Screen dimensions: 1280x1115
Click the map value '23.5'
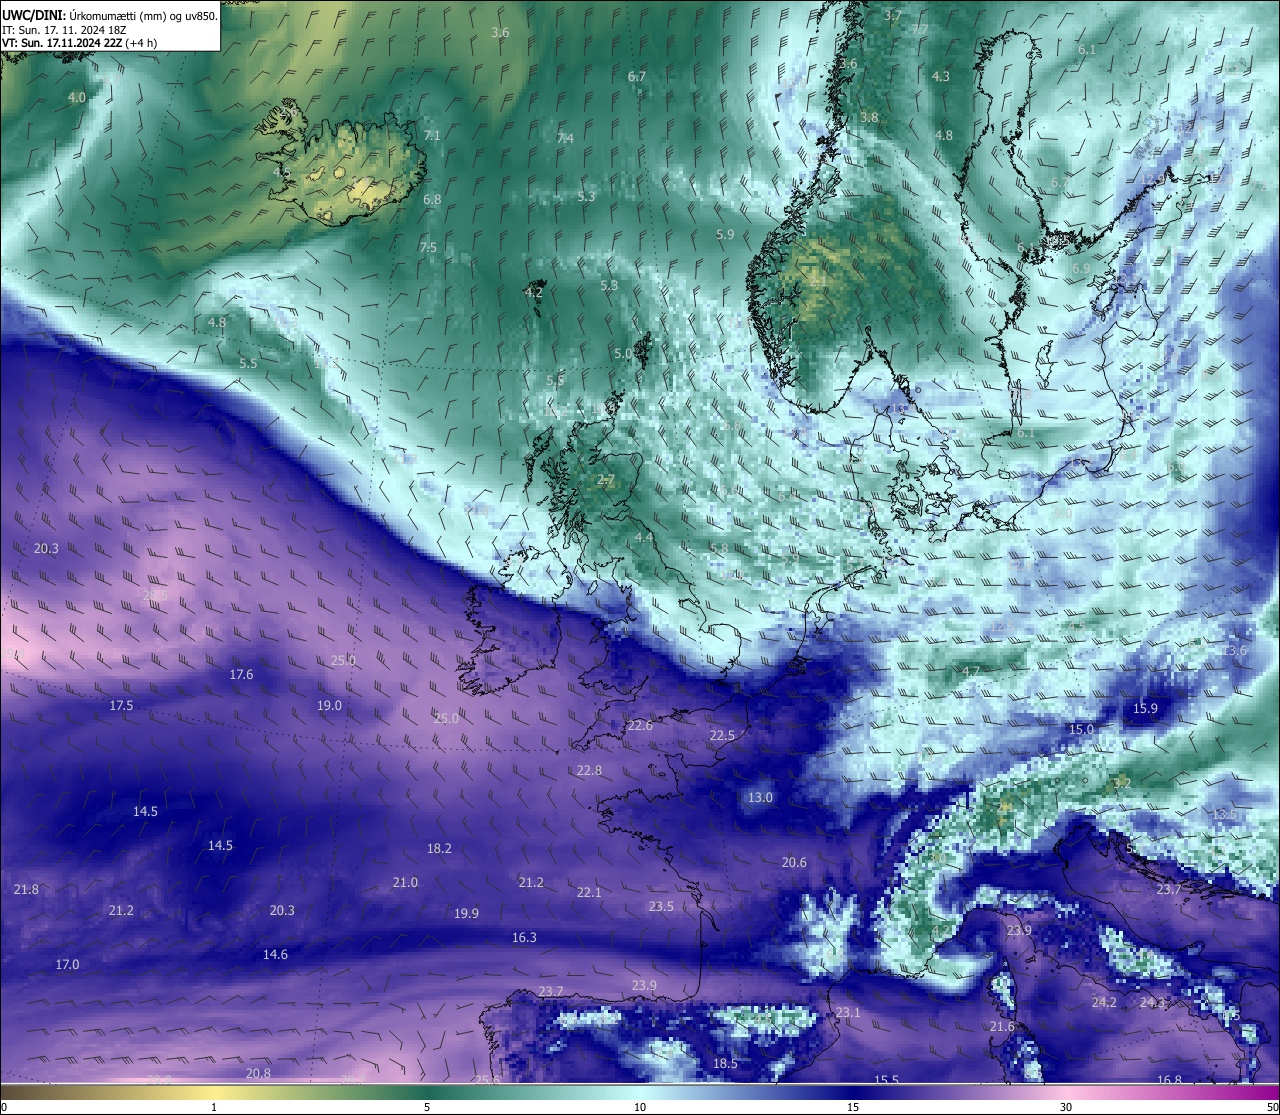(661, 906)
